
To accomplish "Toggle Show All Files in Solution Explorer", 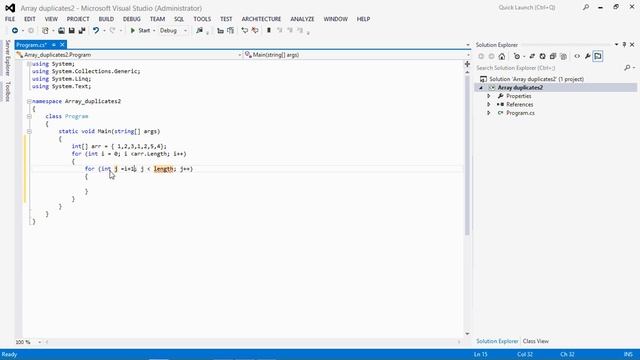I will pyautogui.click(x=563, y=57).
